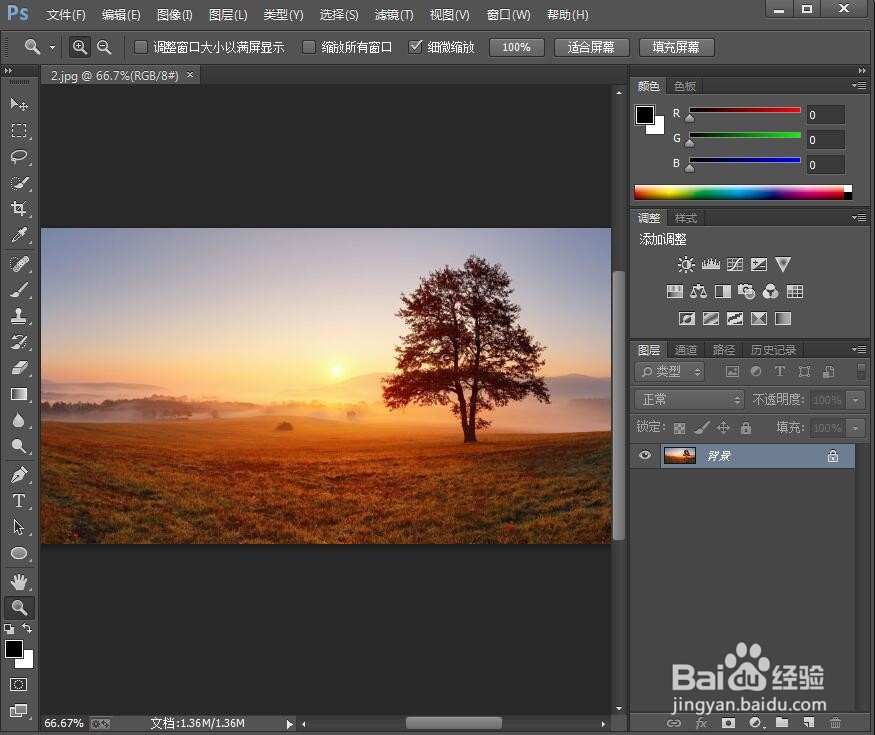Image resolution: width=875 pixels, height=735 pixels.
Task: Select the Dodge tool
Action: tap(19, 446)
